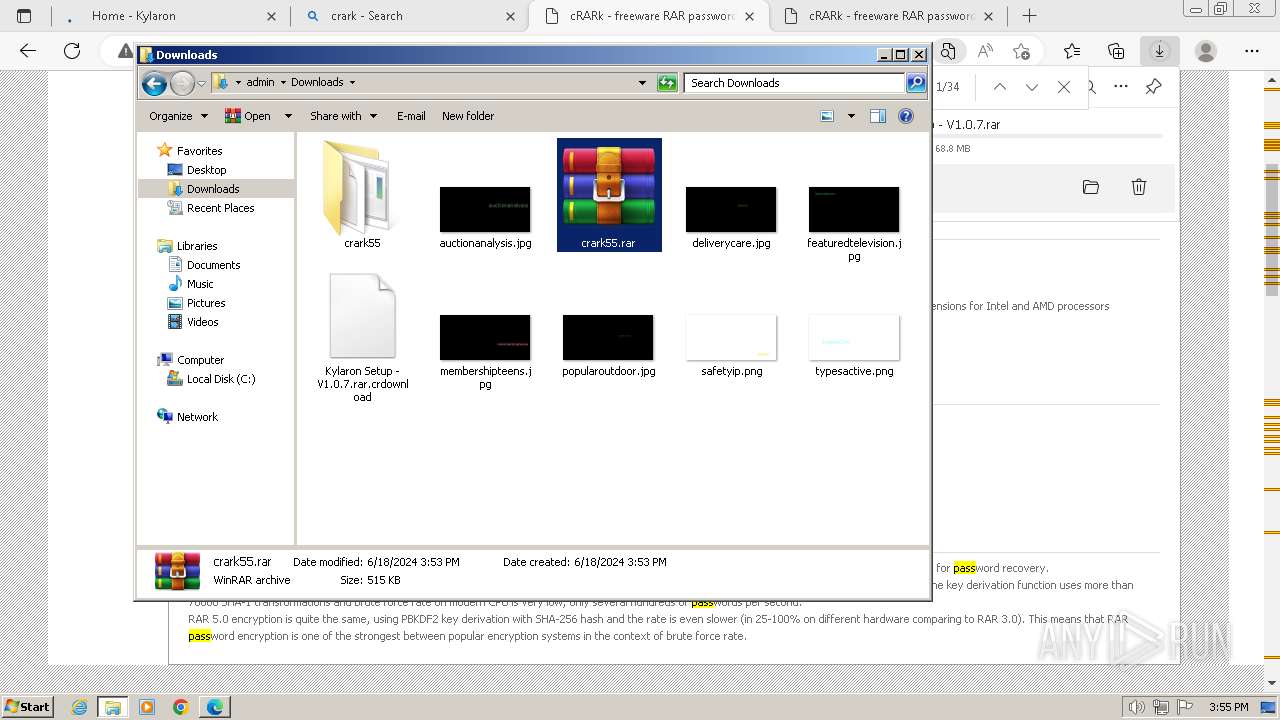Expand the Open button dropdown arrow
Screen dimensions: 1280x720
coord(288,116)
